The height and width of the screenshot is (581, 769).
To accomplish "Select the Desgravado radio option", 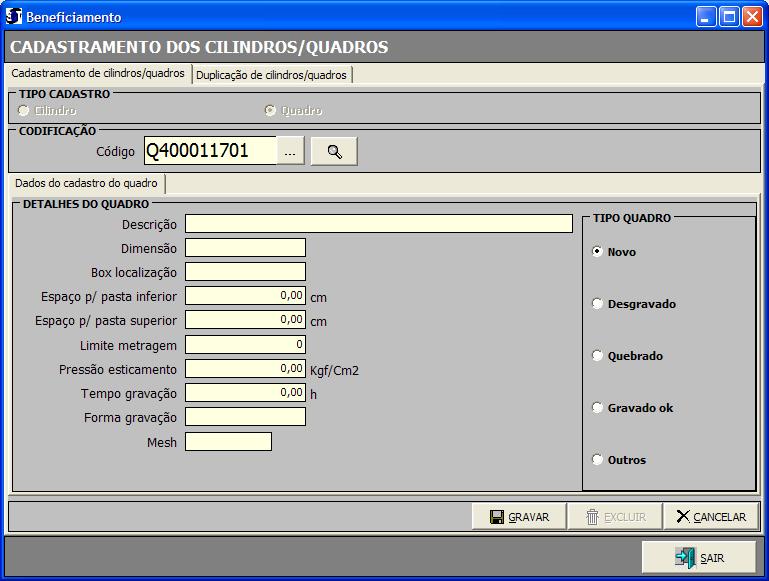I will (598, 304).
